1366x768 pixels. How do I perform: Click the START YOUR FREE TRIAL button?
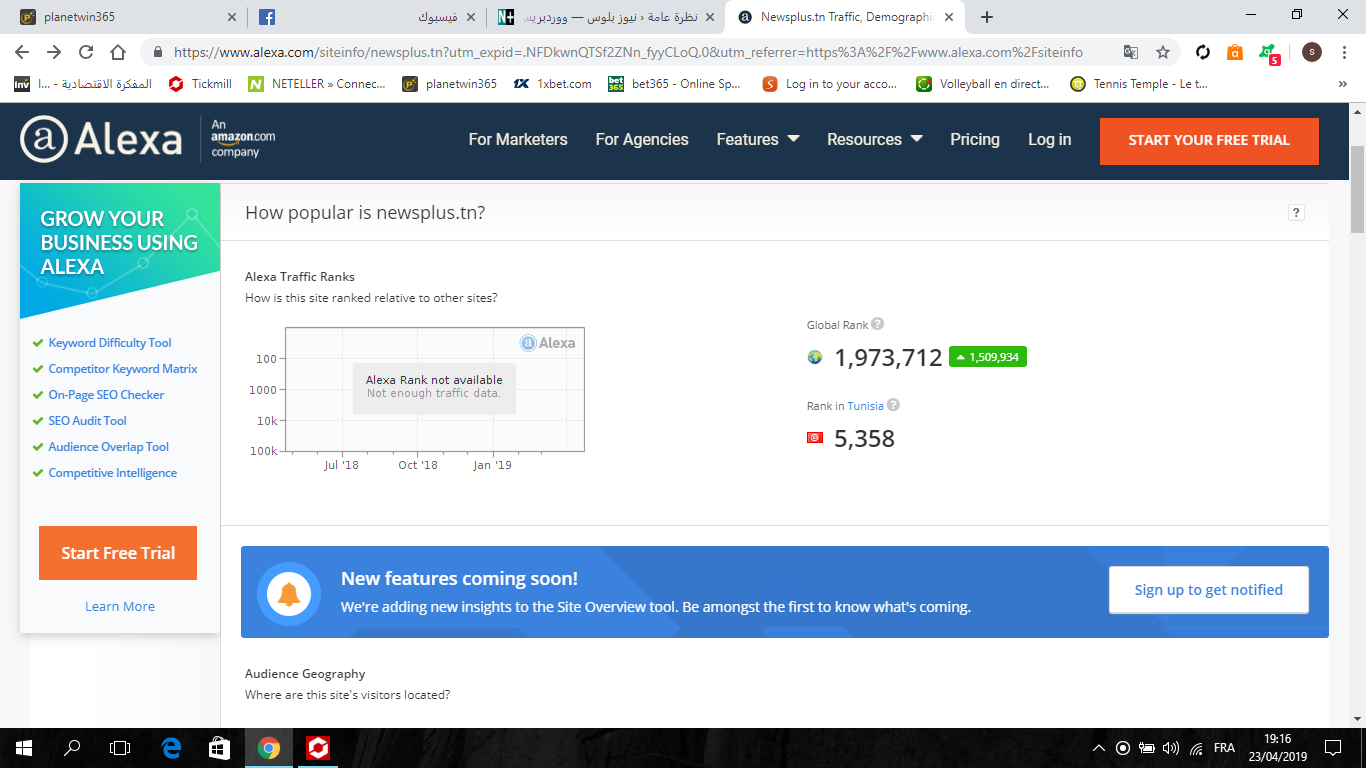1208,140
